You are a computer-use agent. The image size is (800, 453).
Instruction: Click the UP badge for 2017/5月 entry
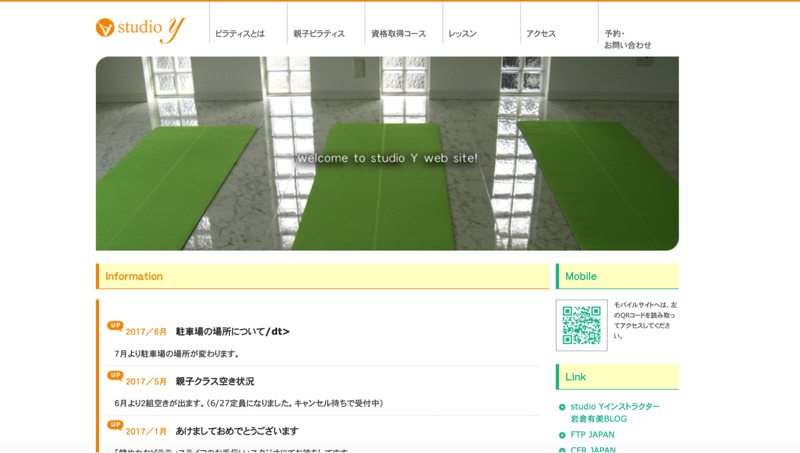click(x=115, y=376)
